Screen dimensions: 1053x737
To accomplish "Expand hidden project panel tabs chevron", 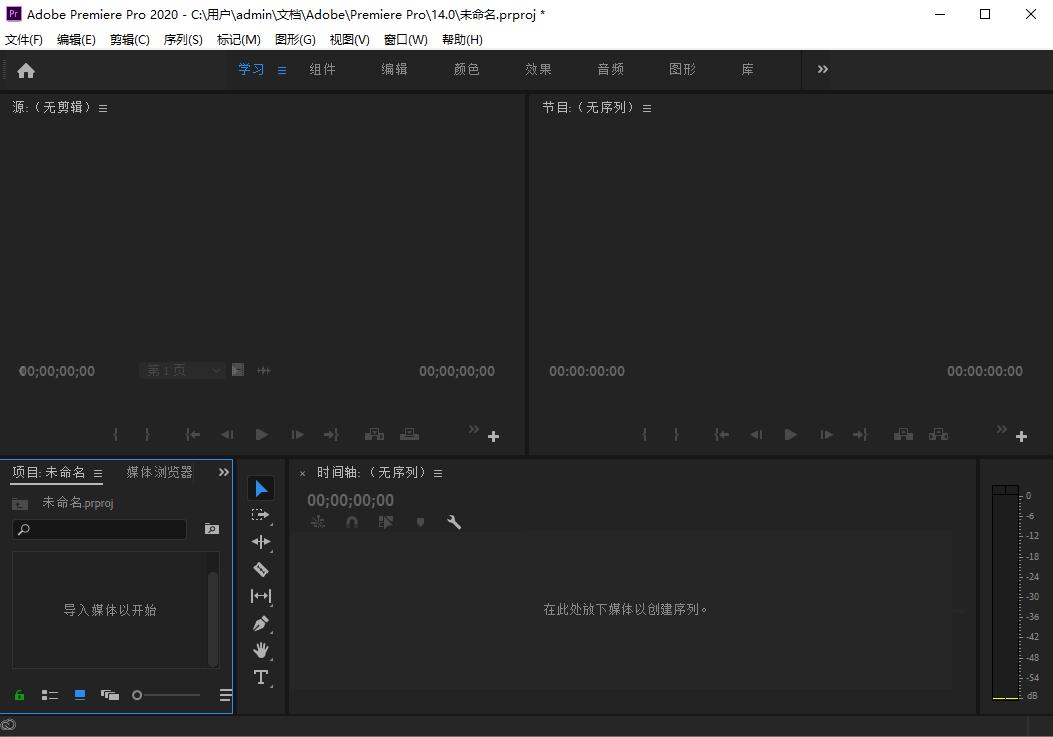I will click(224, 472).
